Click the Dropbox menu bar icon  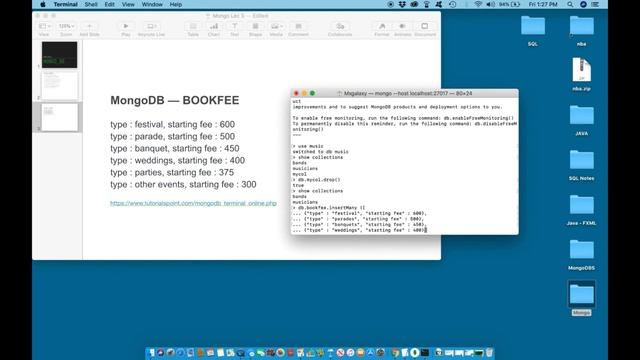pos(402,4)
